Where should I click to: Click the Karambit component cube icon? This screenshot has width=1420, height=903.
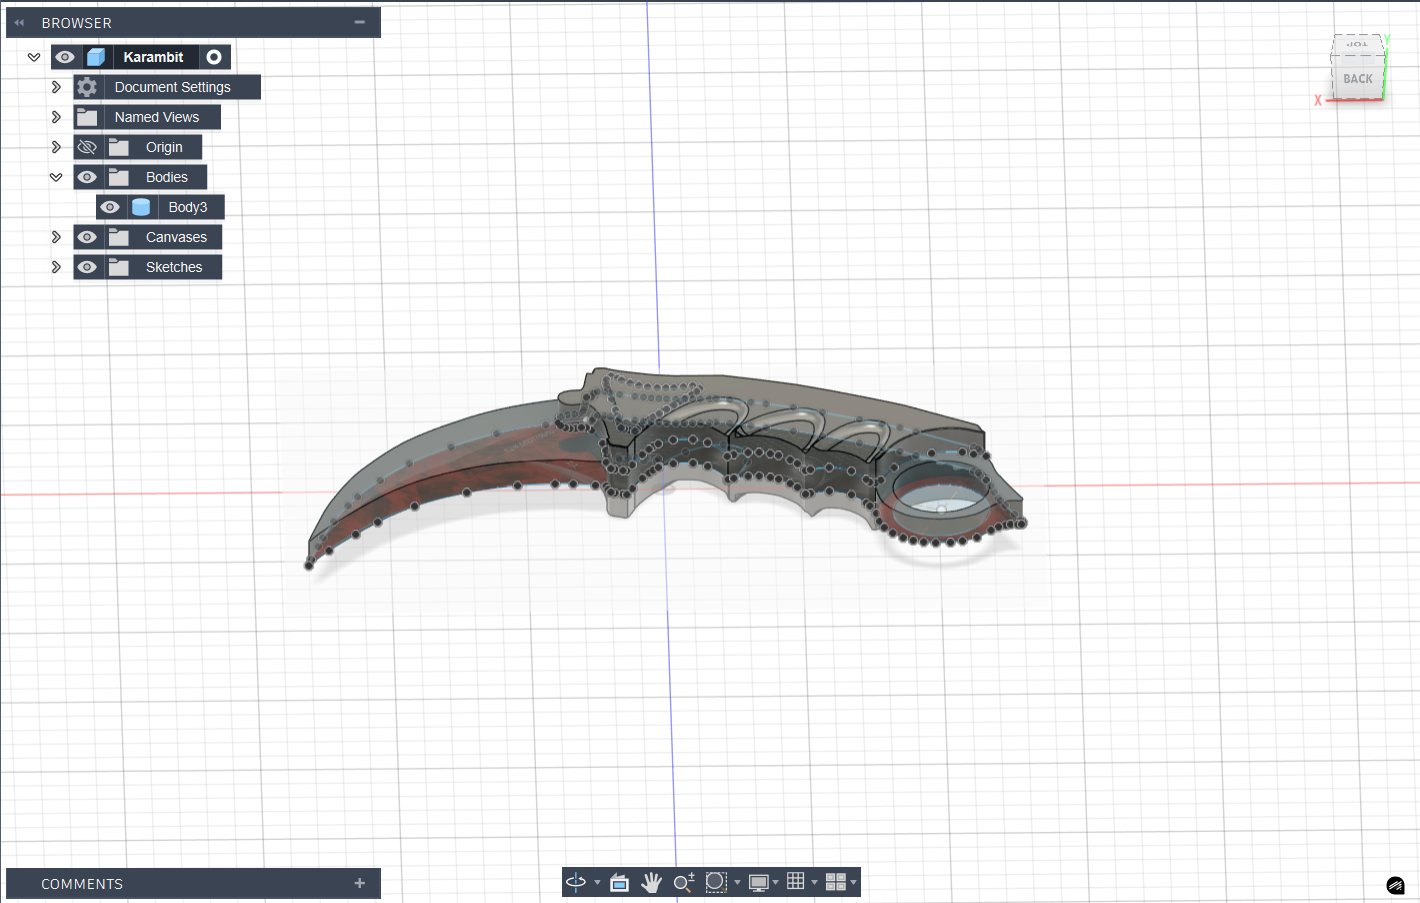(x=96, y=57)
